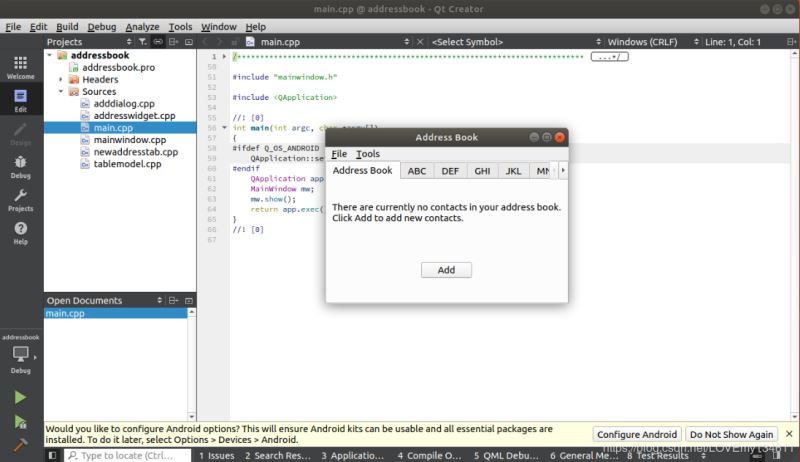Toggle editor synchronization link icon
The width and height of the screenshot is (800, 462).
point(159,42)
